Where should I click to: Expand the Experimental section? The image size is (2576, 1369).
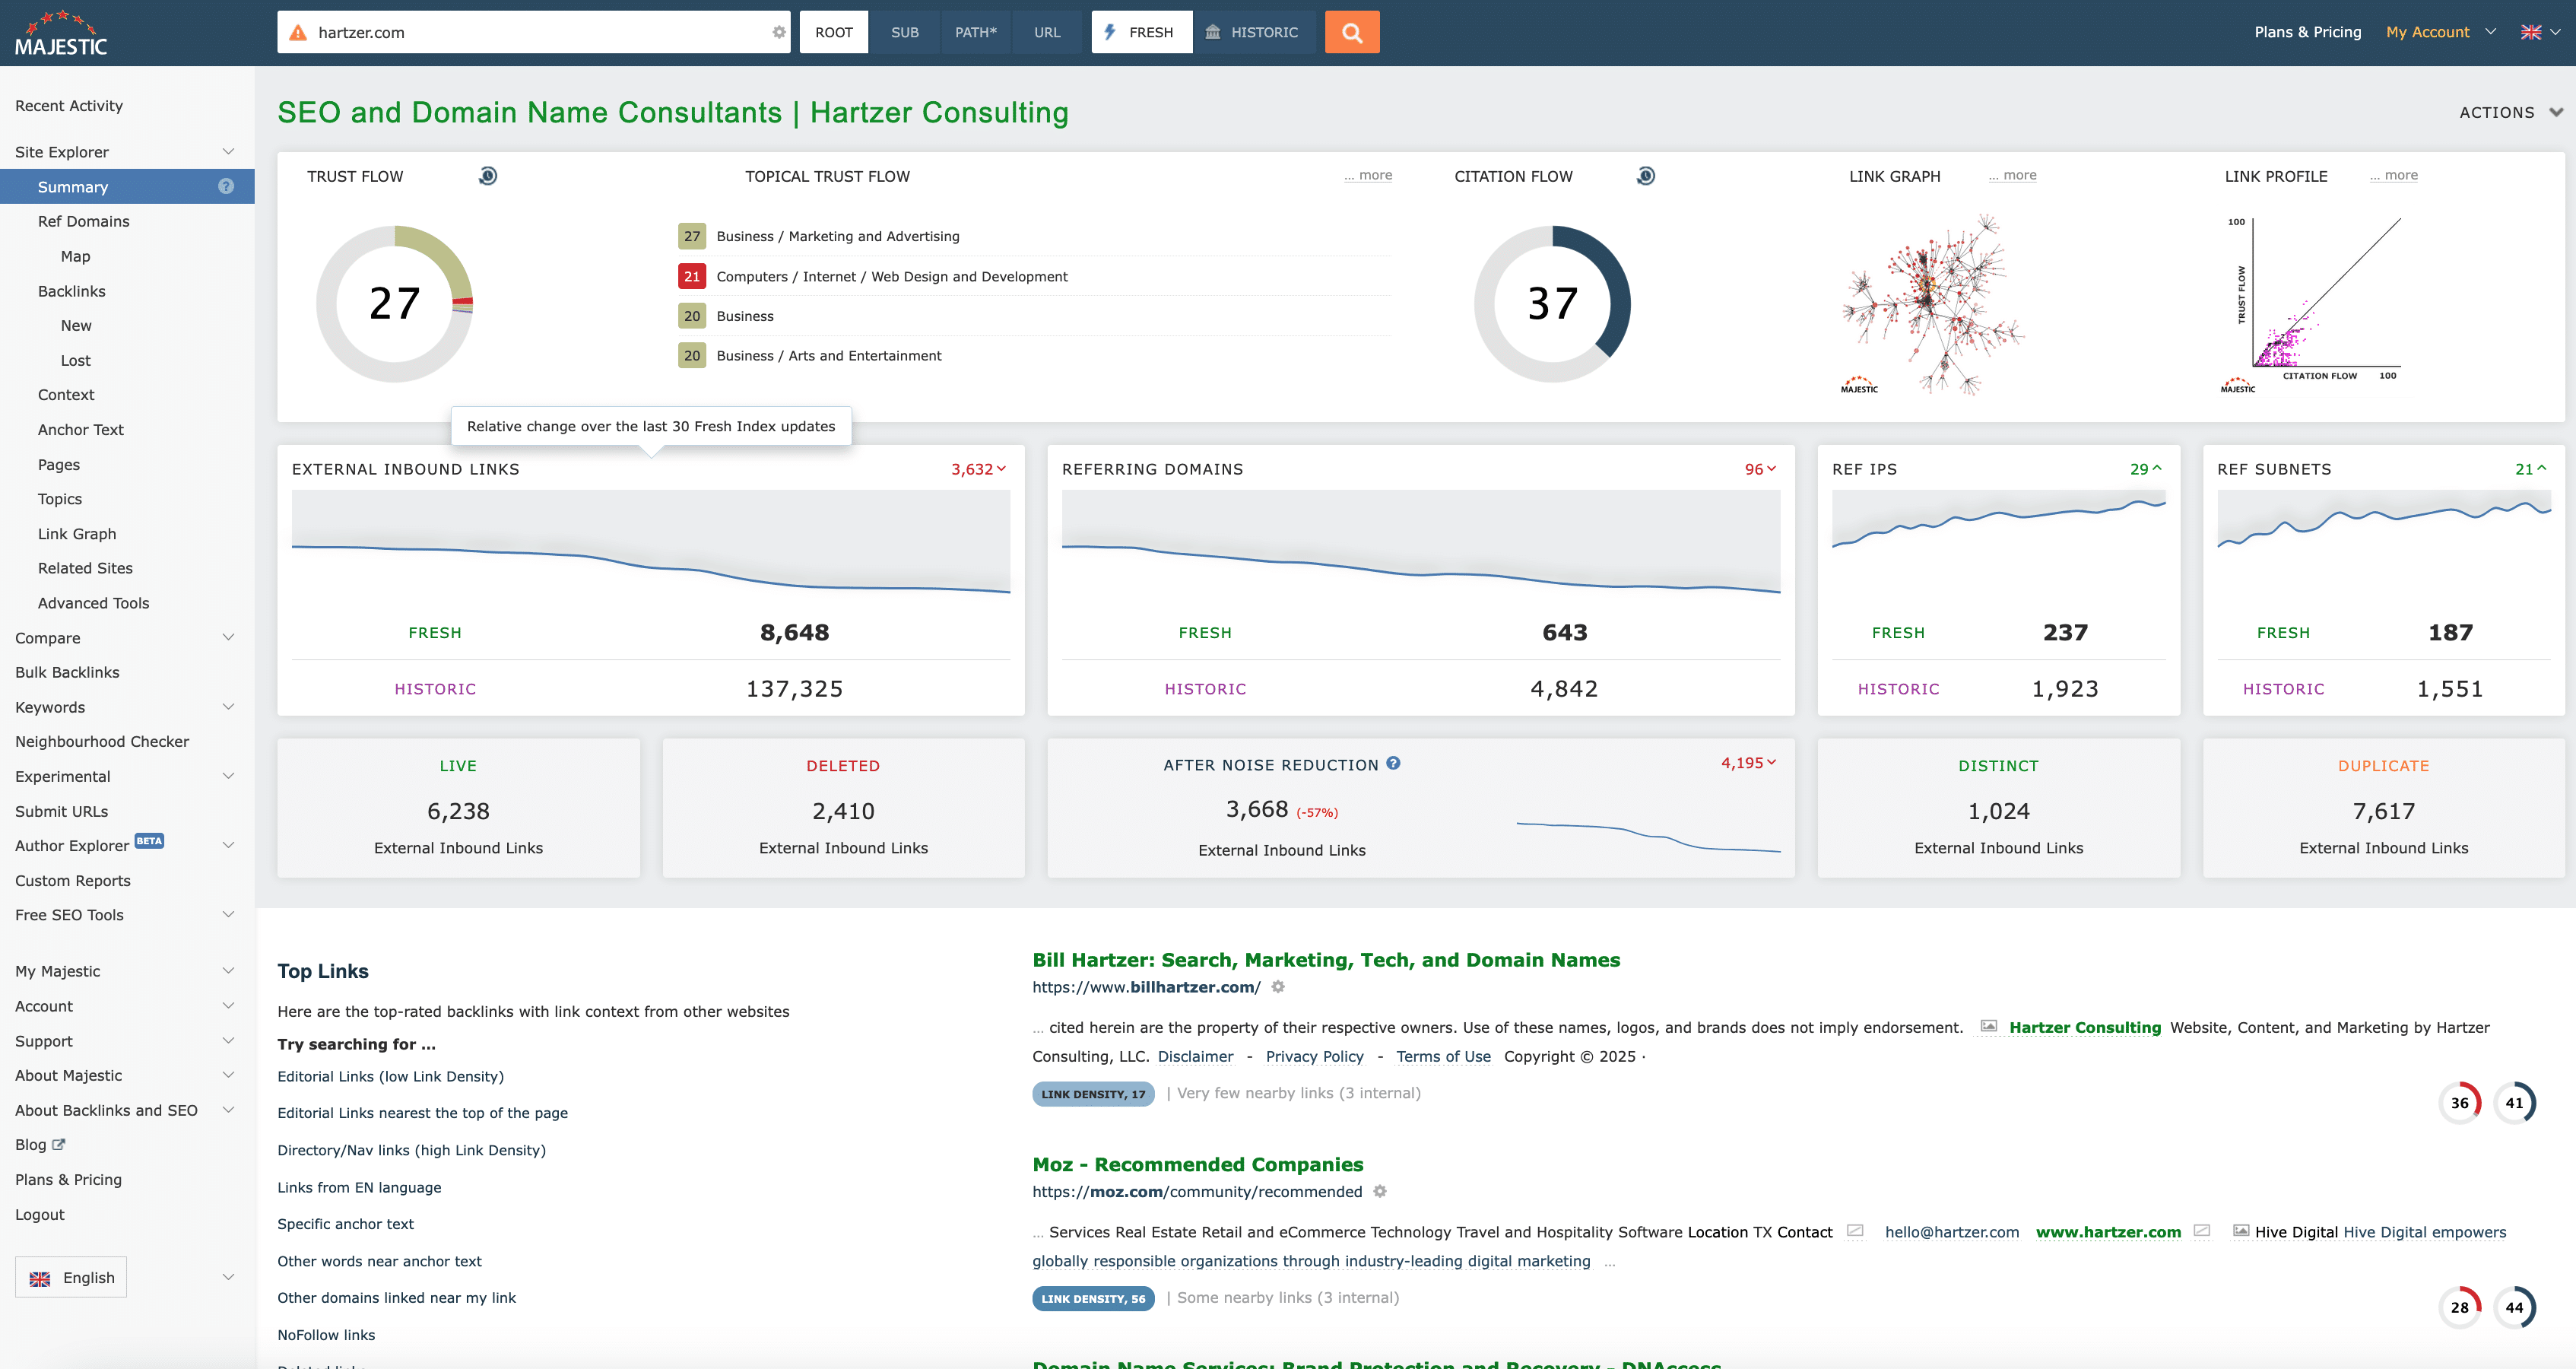click(x=228, y=776)
